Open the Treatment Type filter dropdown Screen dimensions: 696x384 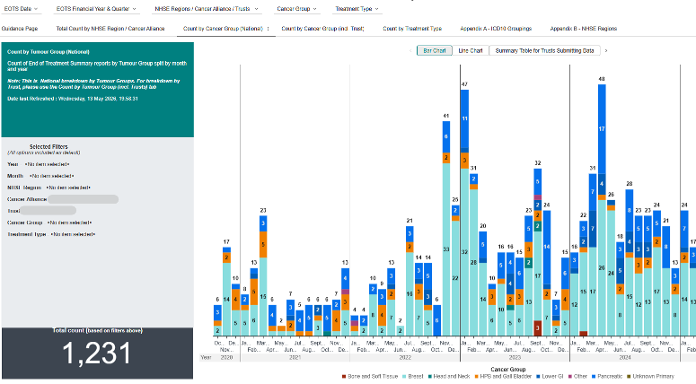[x=356, y=8]
